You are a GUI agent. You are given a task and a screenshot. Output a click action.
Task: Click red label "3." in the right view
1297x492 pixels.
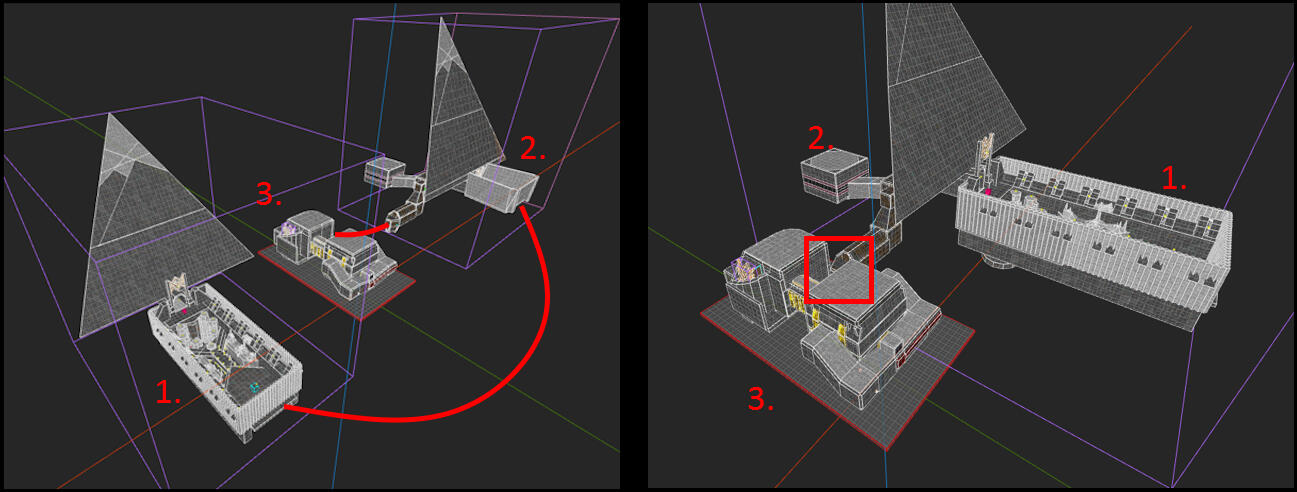pos(762,400)
